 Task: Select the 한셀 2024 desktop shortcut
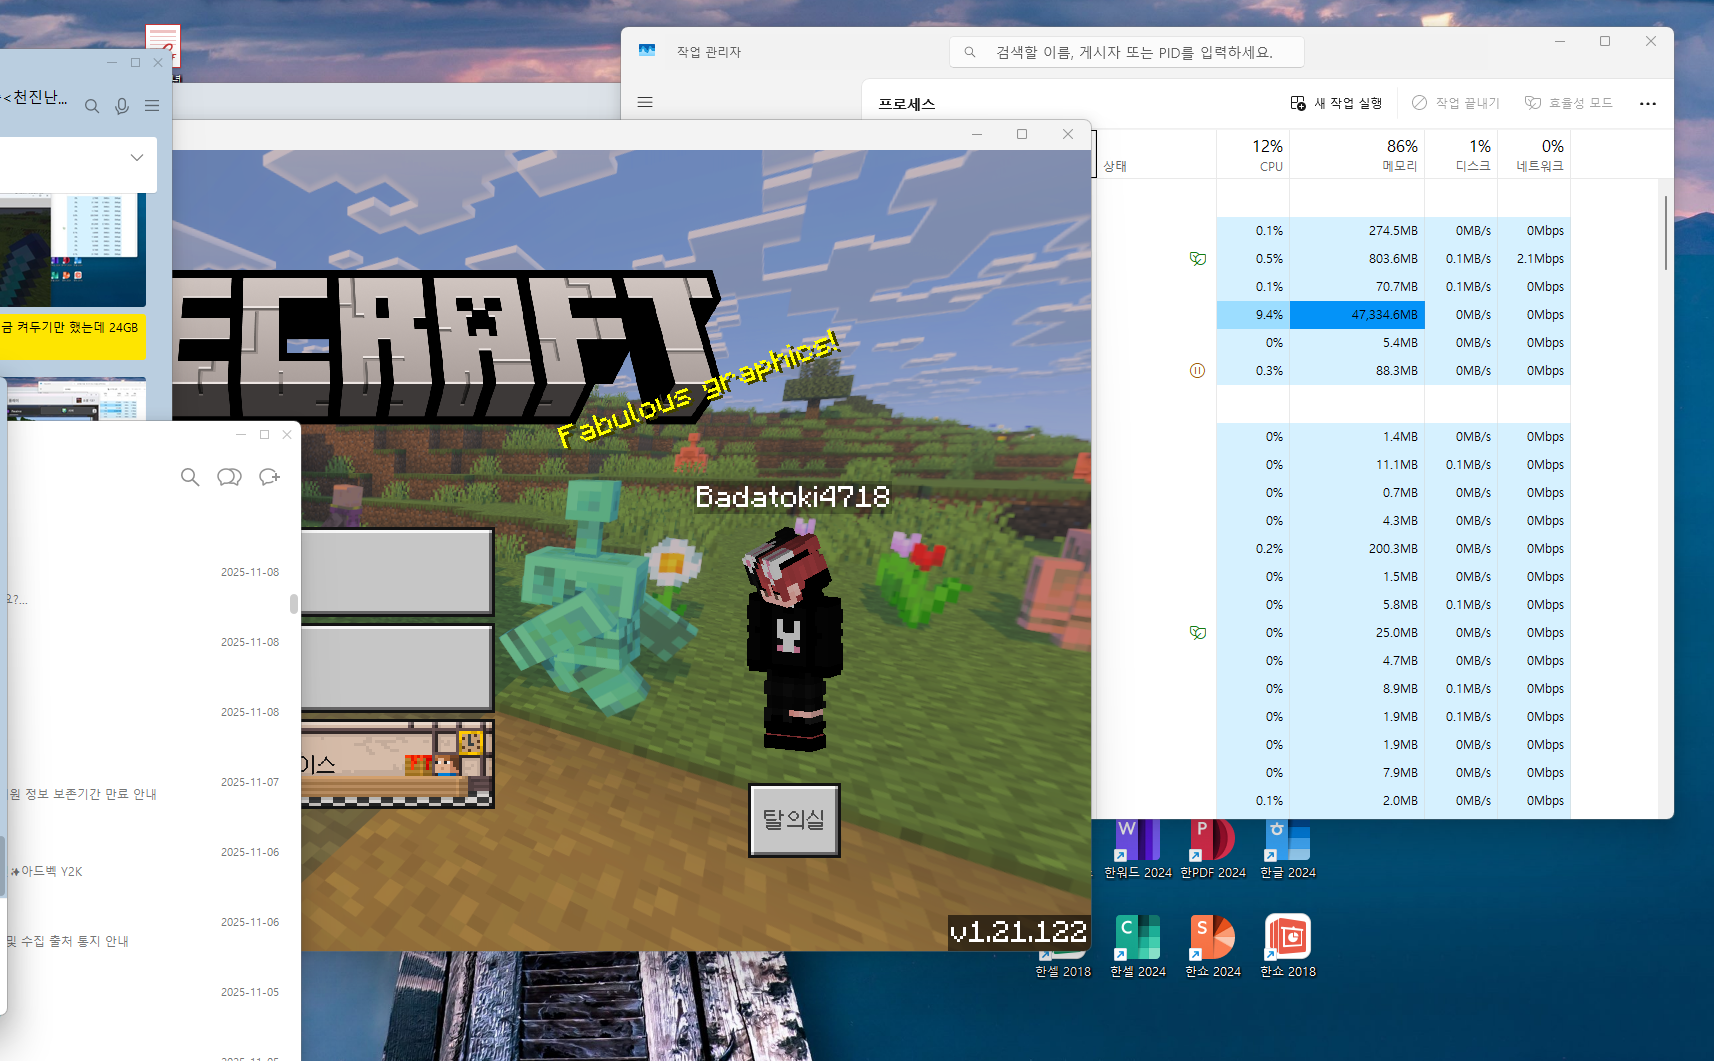pyautogui.click(x=1138, y=946)
